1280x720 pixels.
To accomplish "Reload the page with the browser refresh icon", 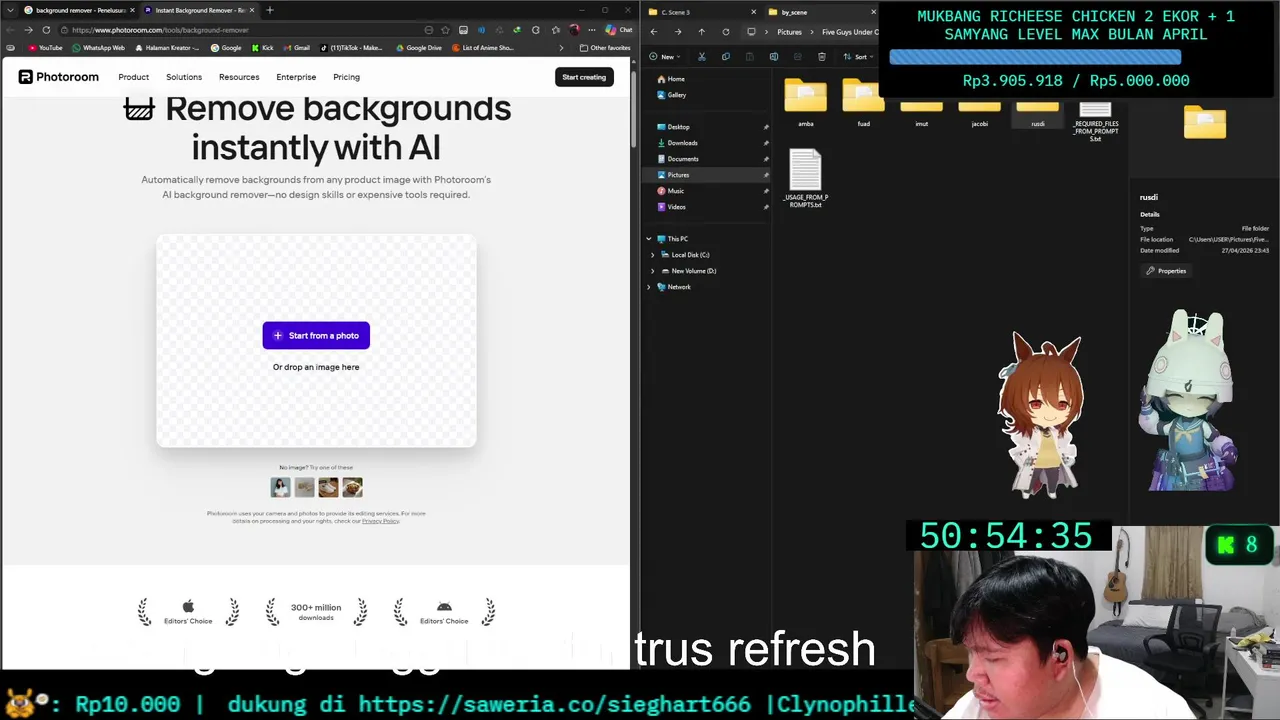I will pyautogui.click(x=46, y=30).
